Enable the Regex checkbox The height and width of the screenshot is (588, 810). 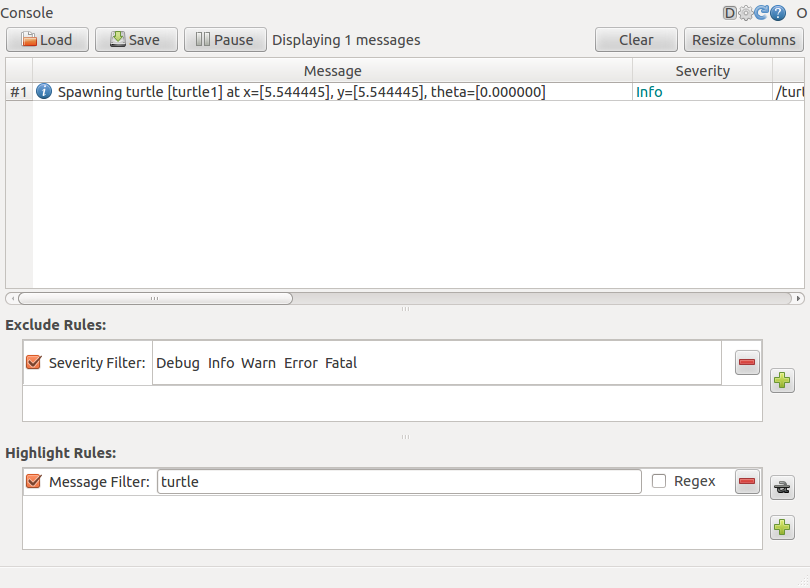pos(659,482)
